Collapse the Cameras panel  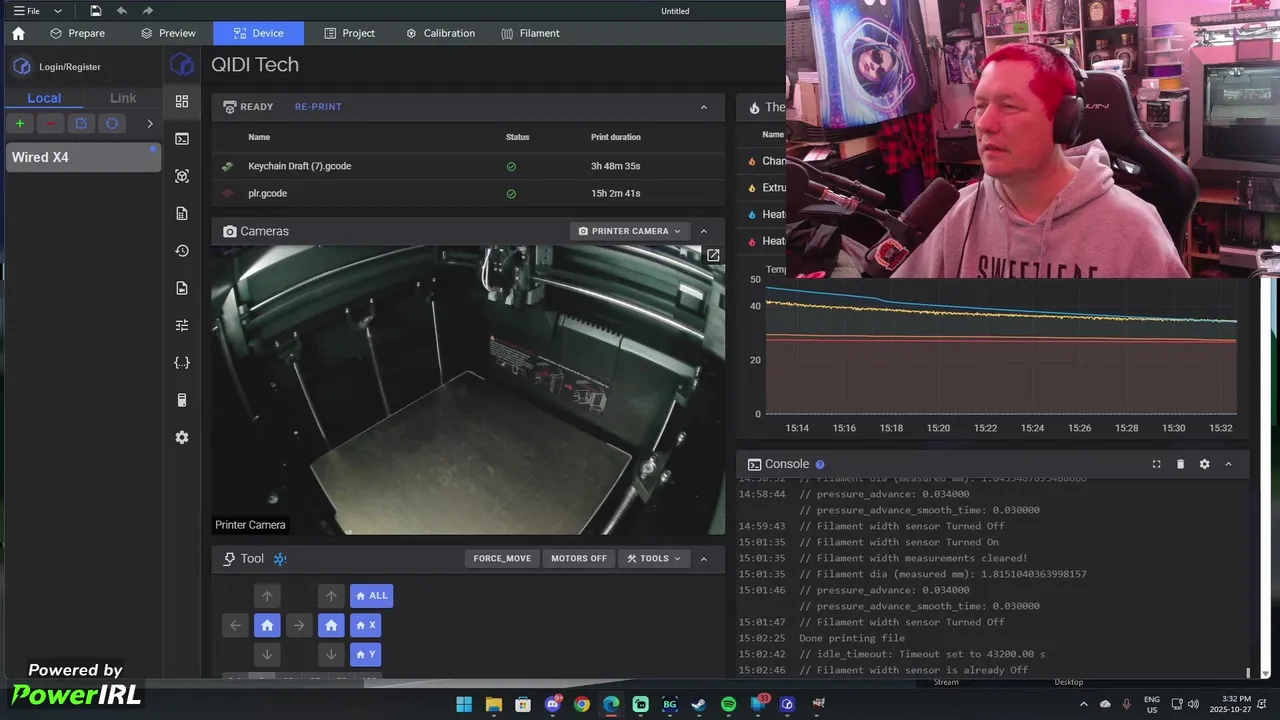point(704,231)
